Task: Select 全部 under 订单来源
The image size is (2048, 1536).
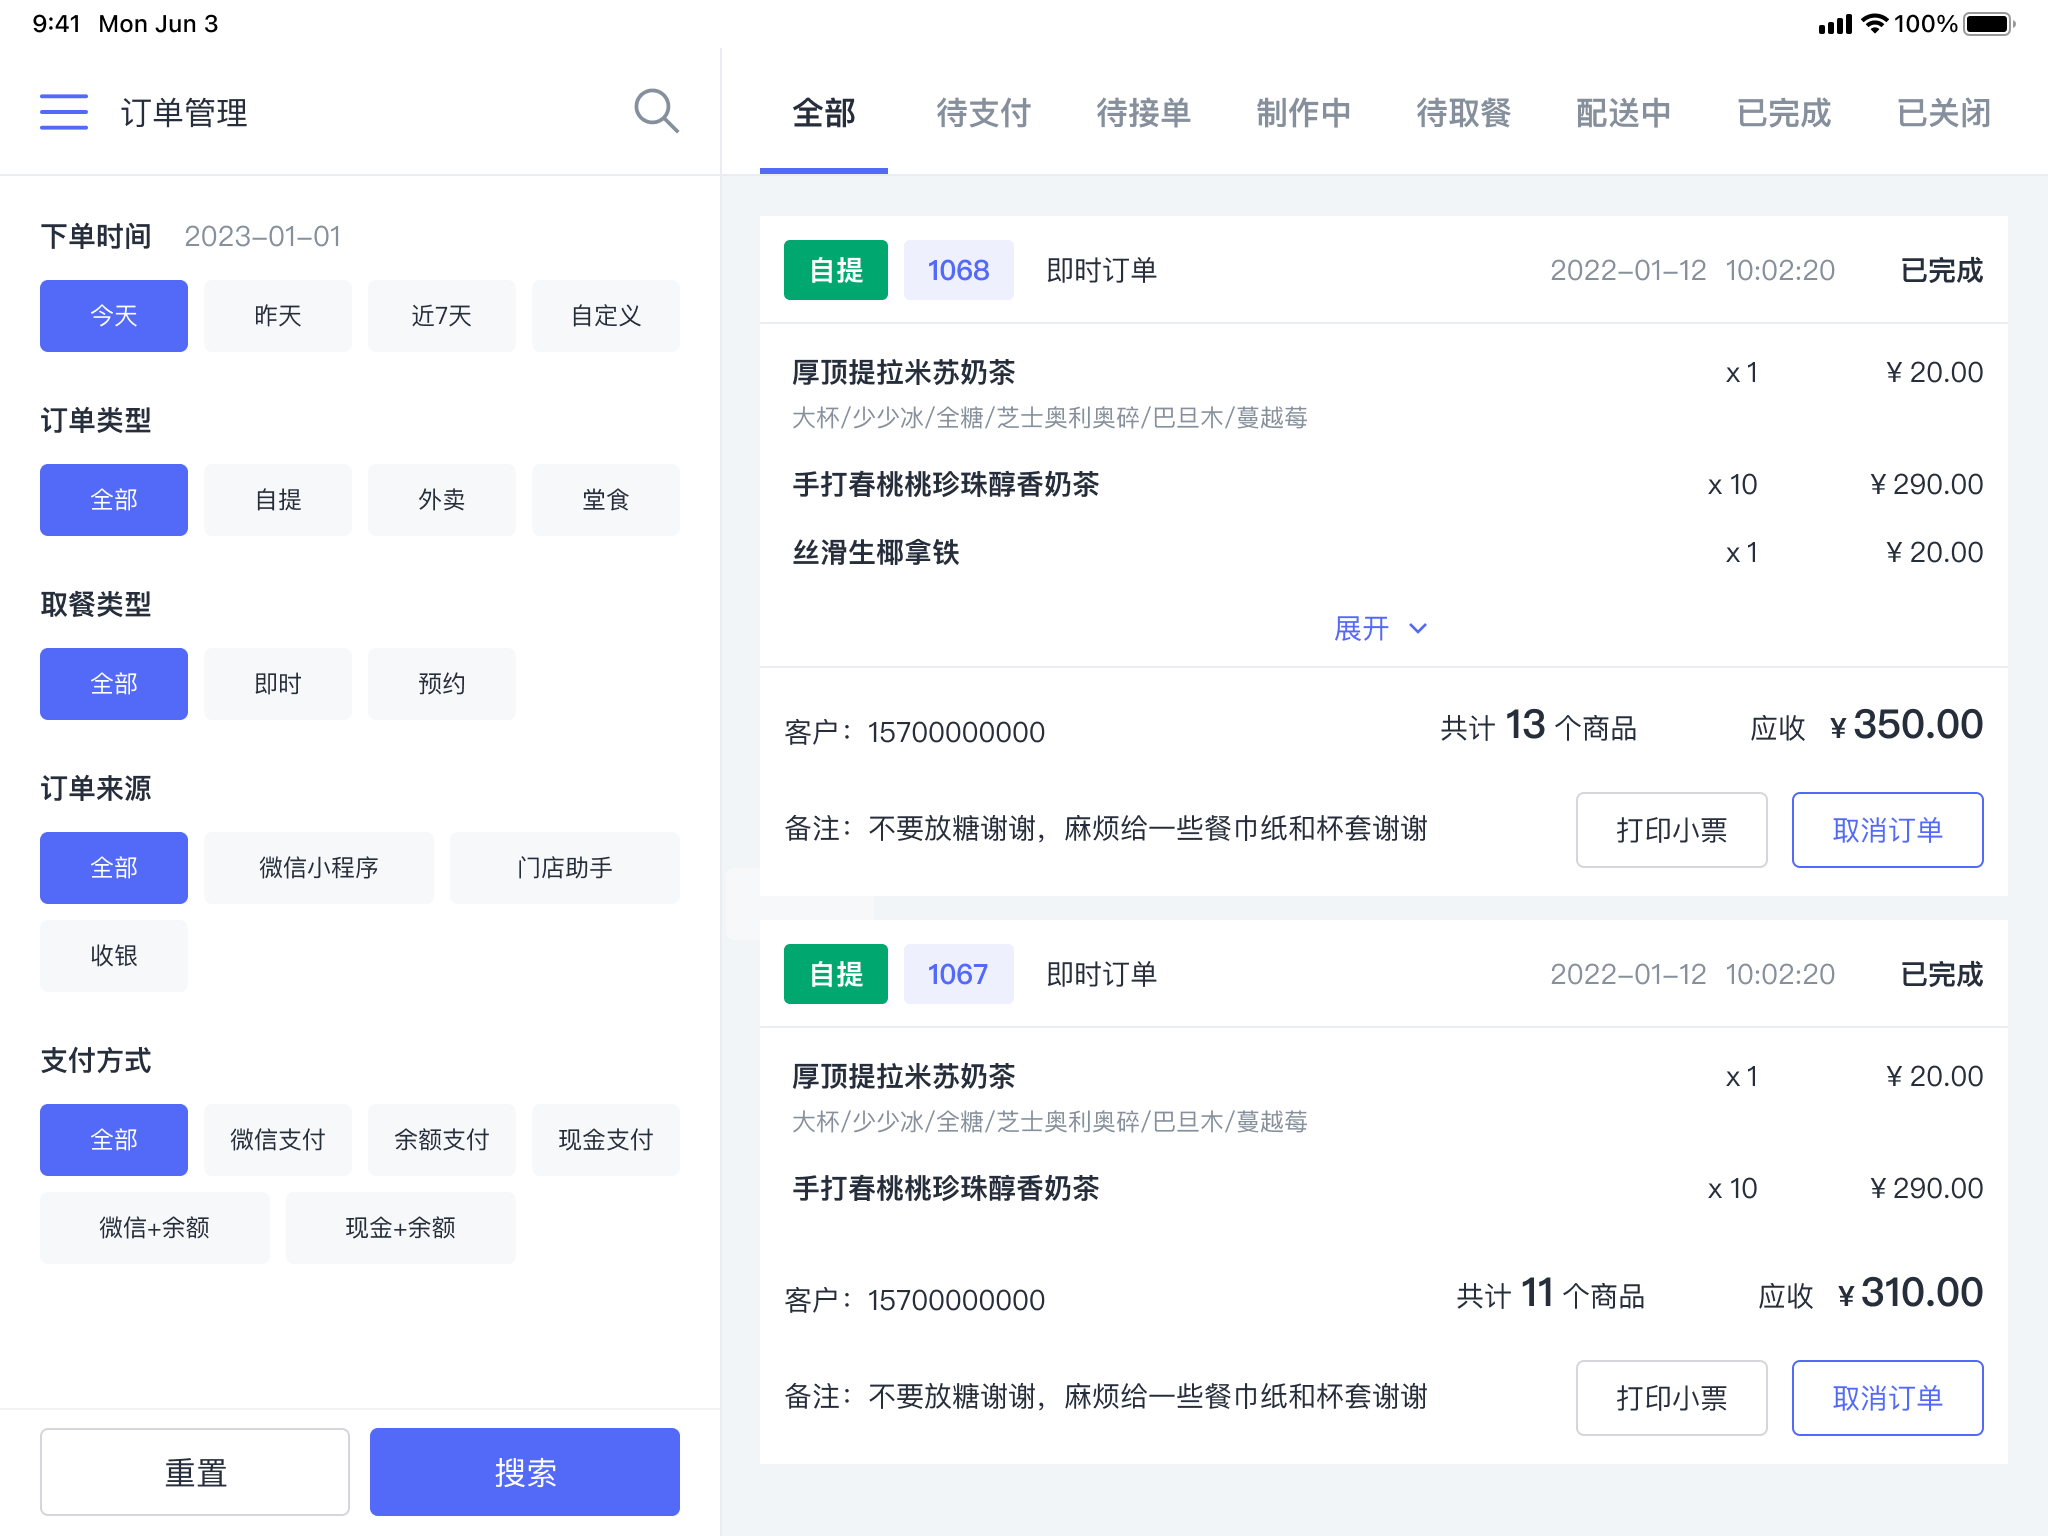Action: click(x=114, y=868)
